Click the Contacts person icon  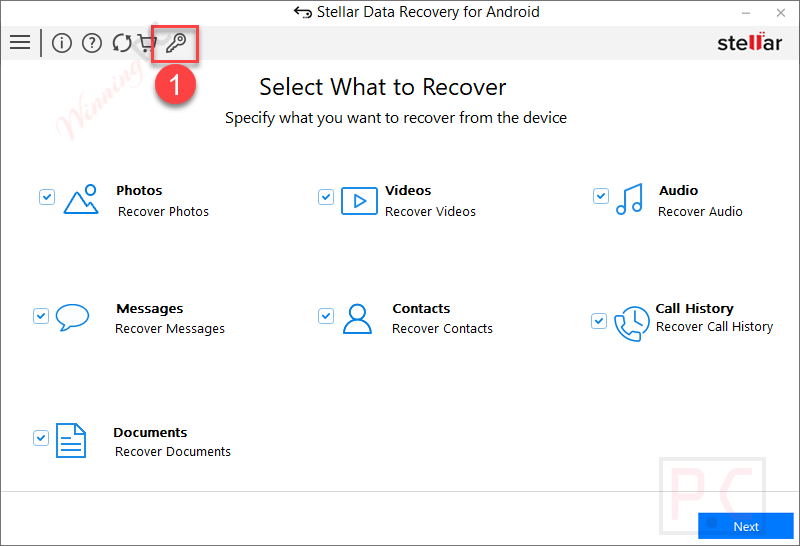point(357,319)
